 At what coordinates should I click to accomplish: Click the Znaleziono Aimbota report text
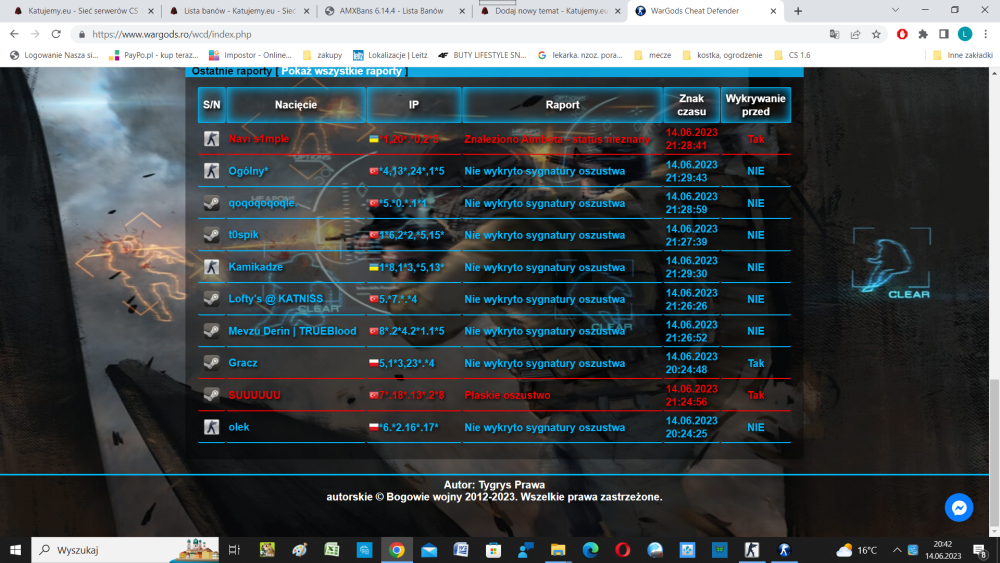(x=557, y=139)
